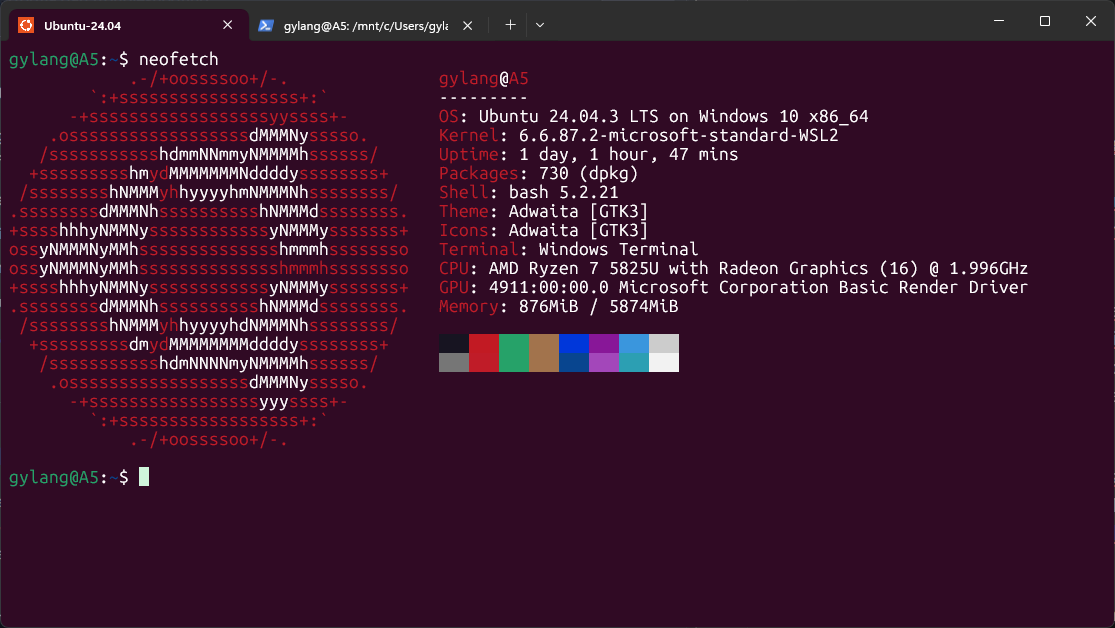Screen dimensions: 1115x628
Task: Click the black swatch in the top palette row
Action: click(x=454, y=343)
